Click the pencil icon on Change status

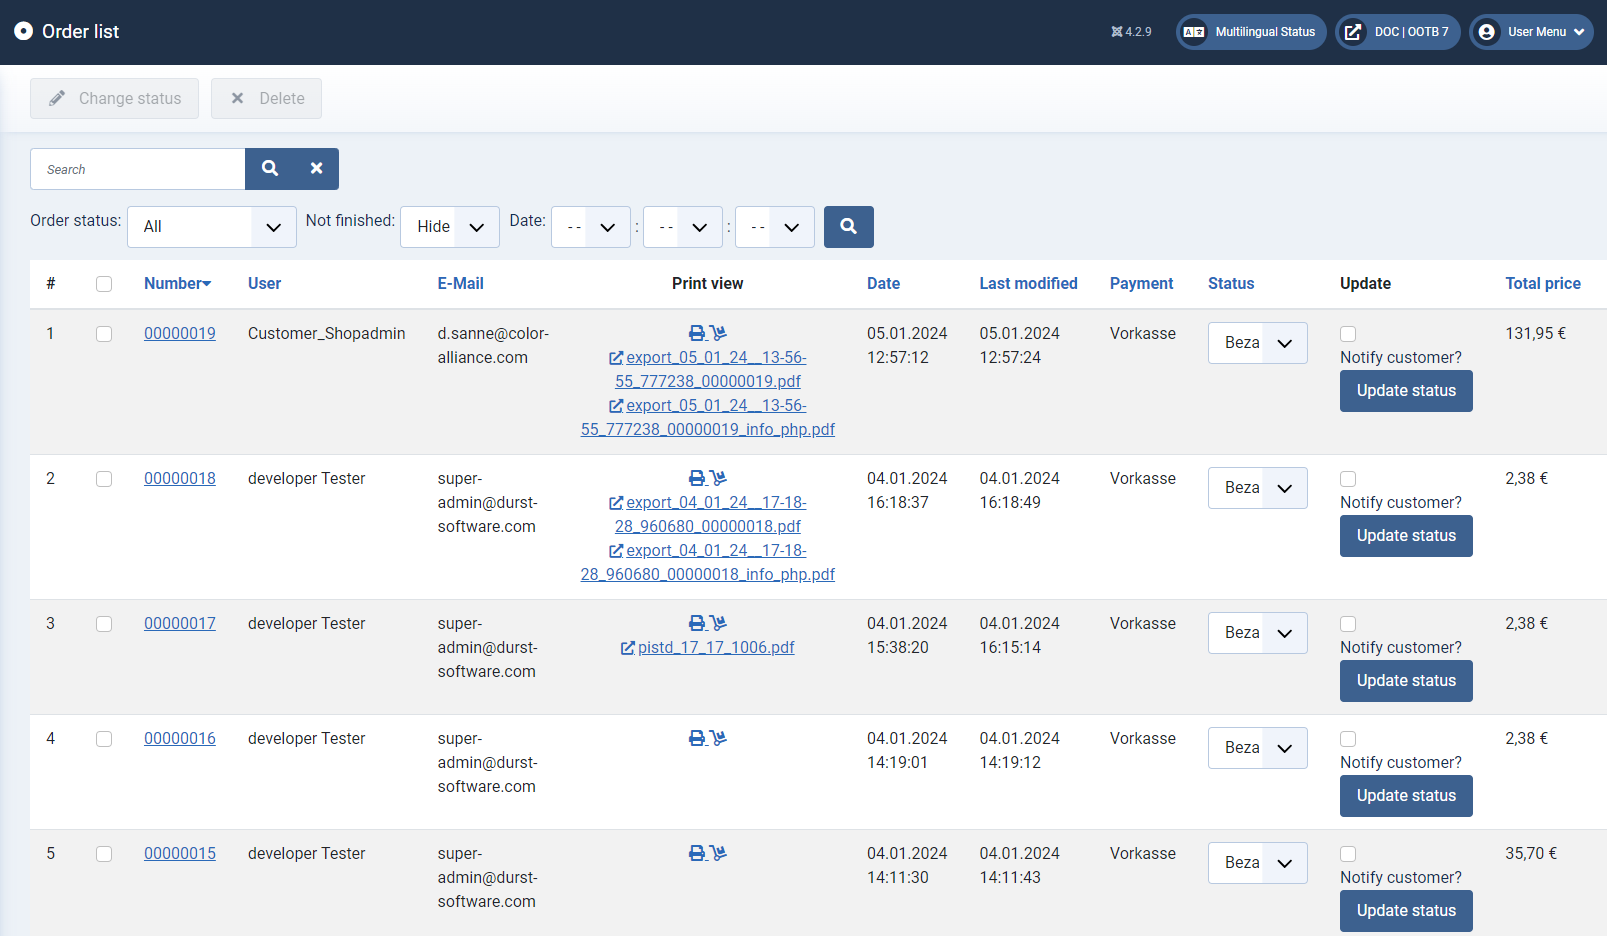tap(57, 98)
